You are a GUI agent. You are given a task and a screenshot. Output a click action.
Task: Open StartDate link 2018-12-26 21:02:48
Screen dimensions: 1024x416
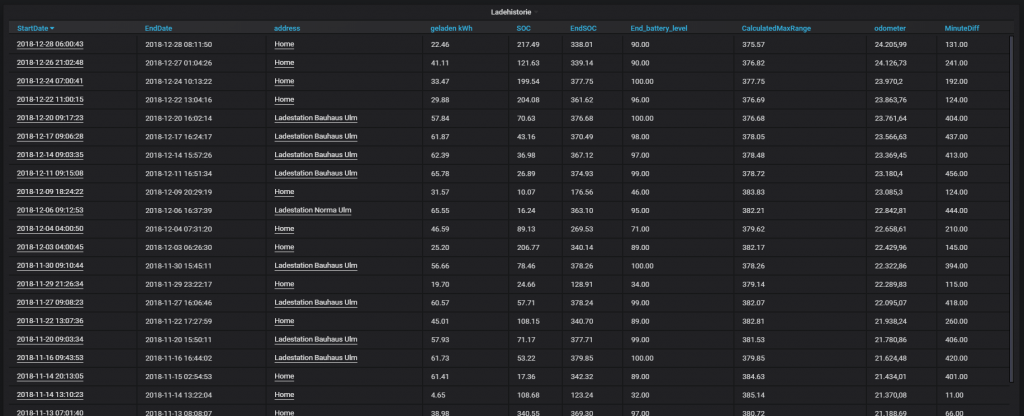click(x=50, y=63)
